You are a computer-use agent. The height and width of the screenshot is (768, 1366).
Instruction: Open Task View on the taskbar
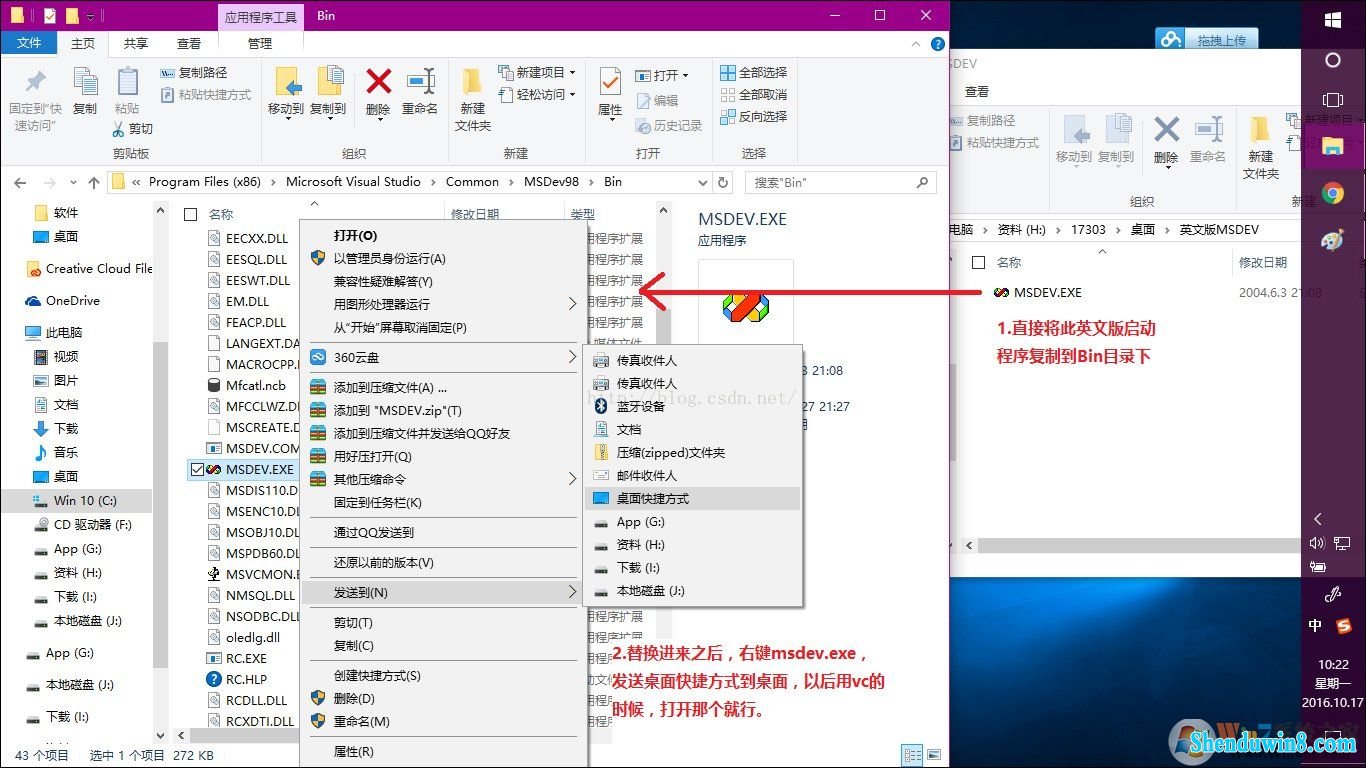coord(1332,100)
